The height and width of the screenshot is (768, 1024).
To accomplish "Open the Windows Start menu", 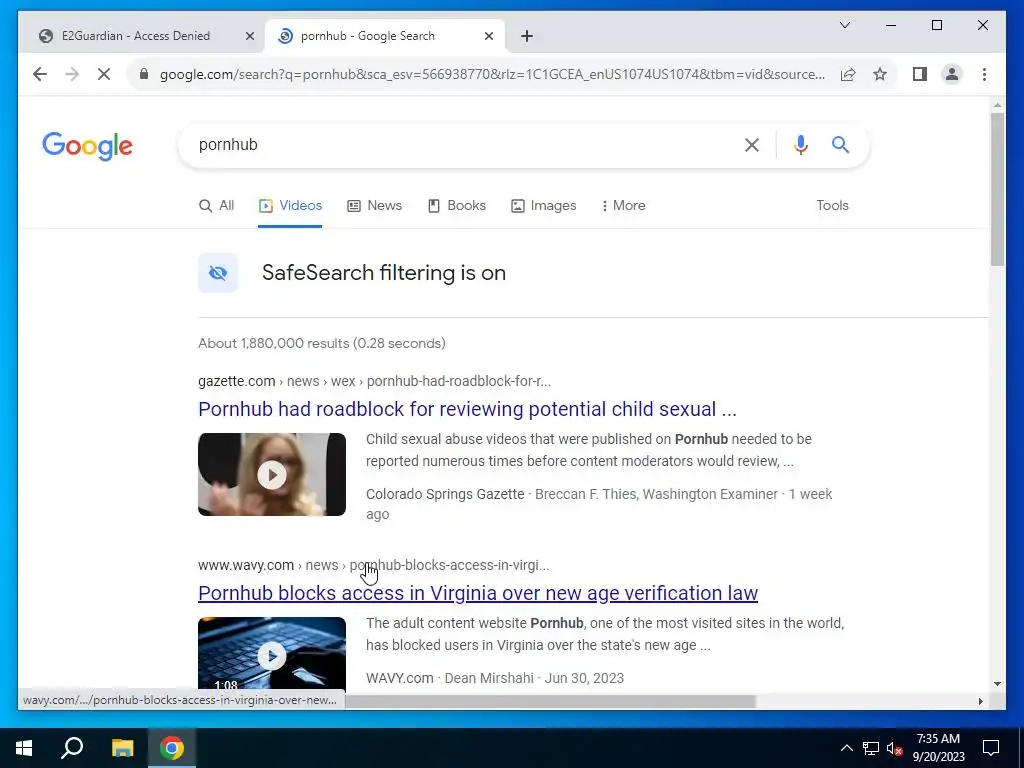I will pos(24,748).
